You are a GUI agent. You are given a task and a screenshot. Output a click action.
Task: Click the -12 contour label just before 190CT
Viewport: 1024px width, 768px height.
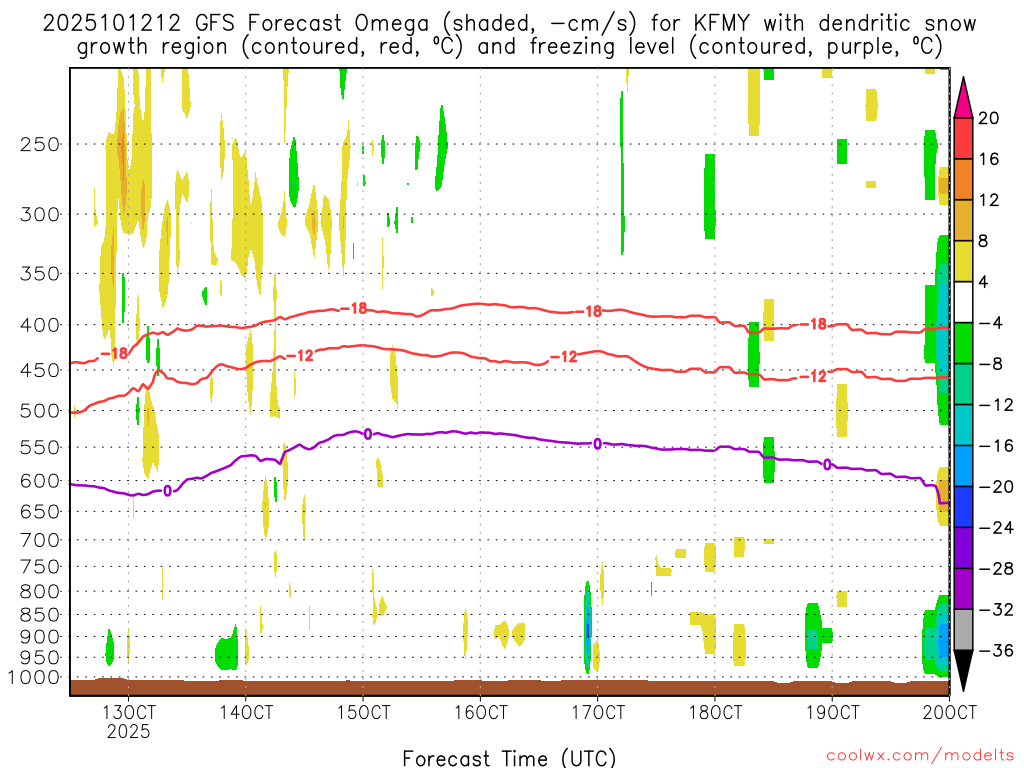tap(814, 376)
